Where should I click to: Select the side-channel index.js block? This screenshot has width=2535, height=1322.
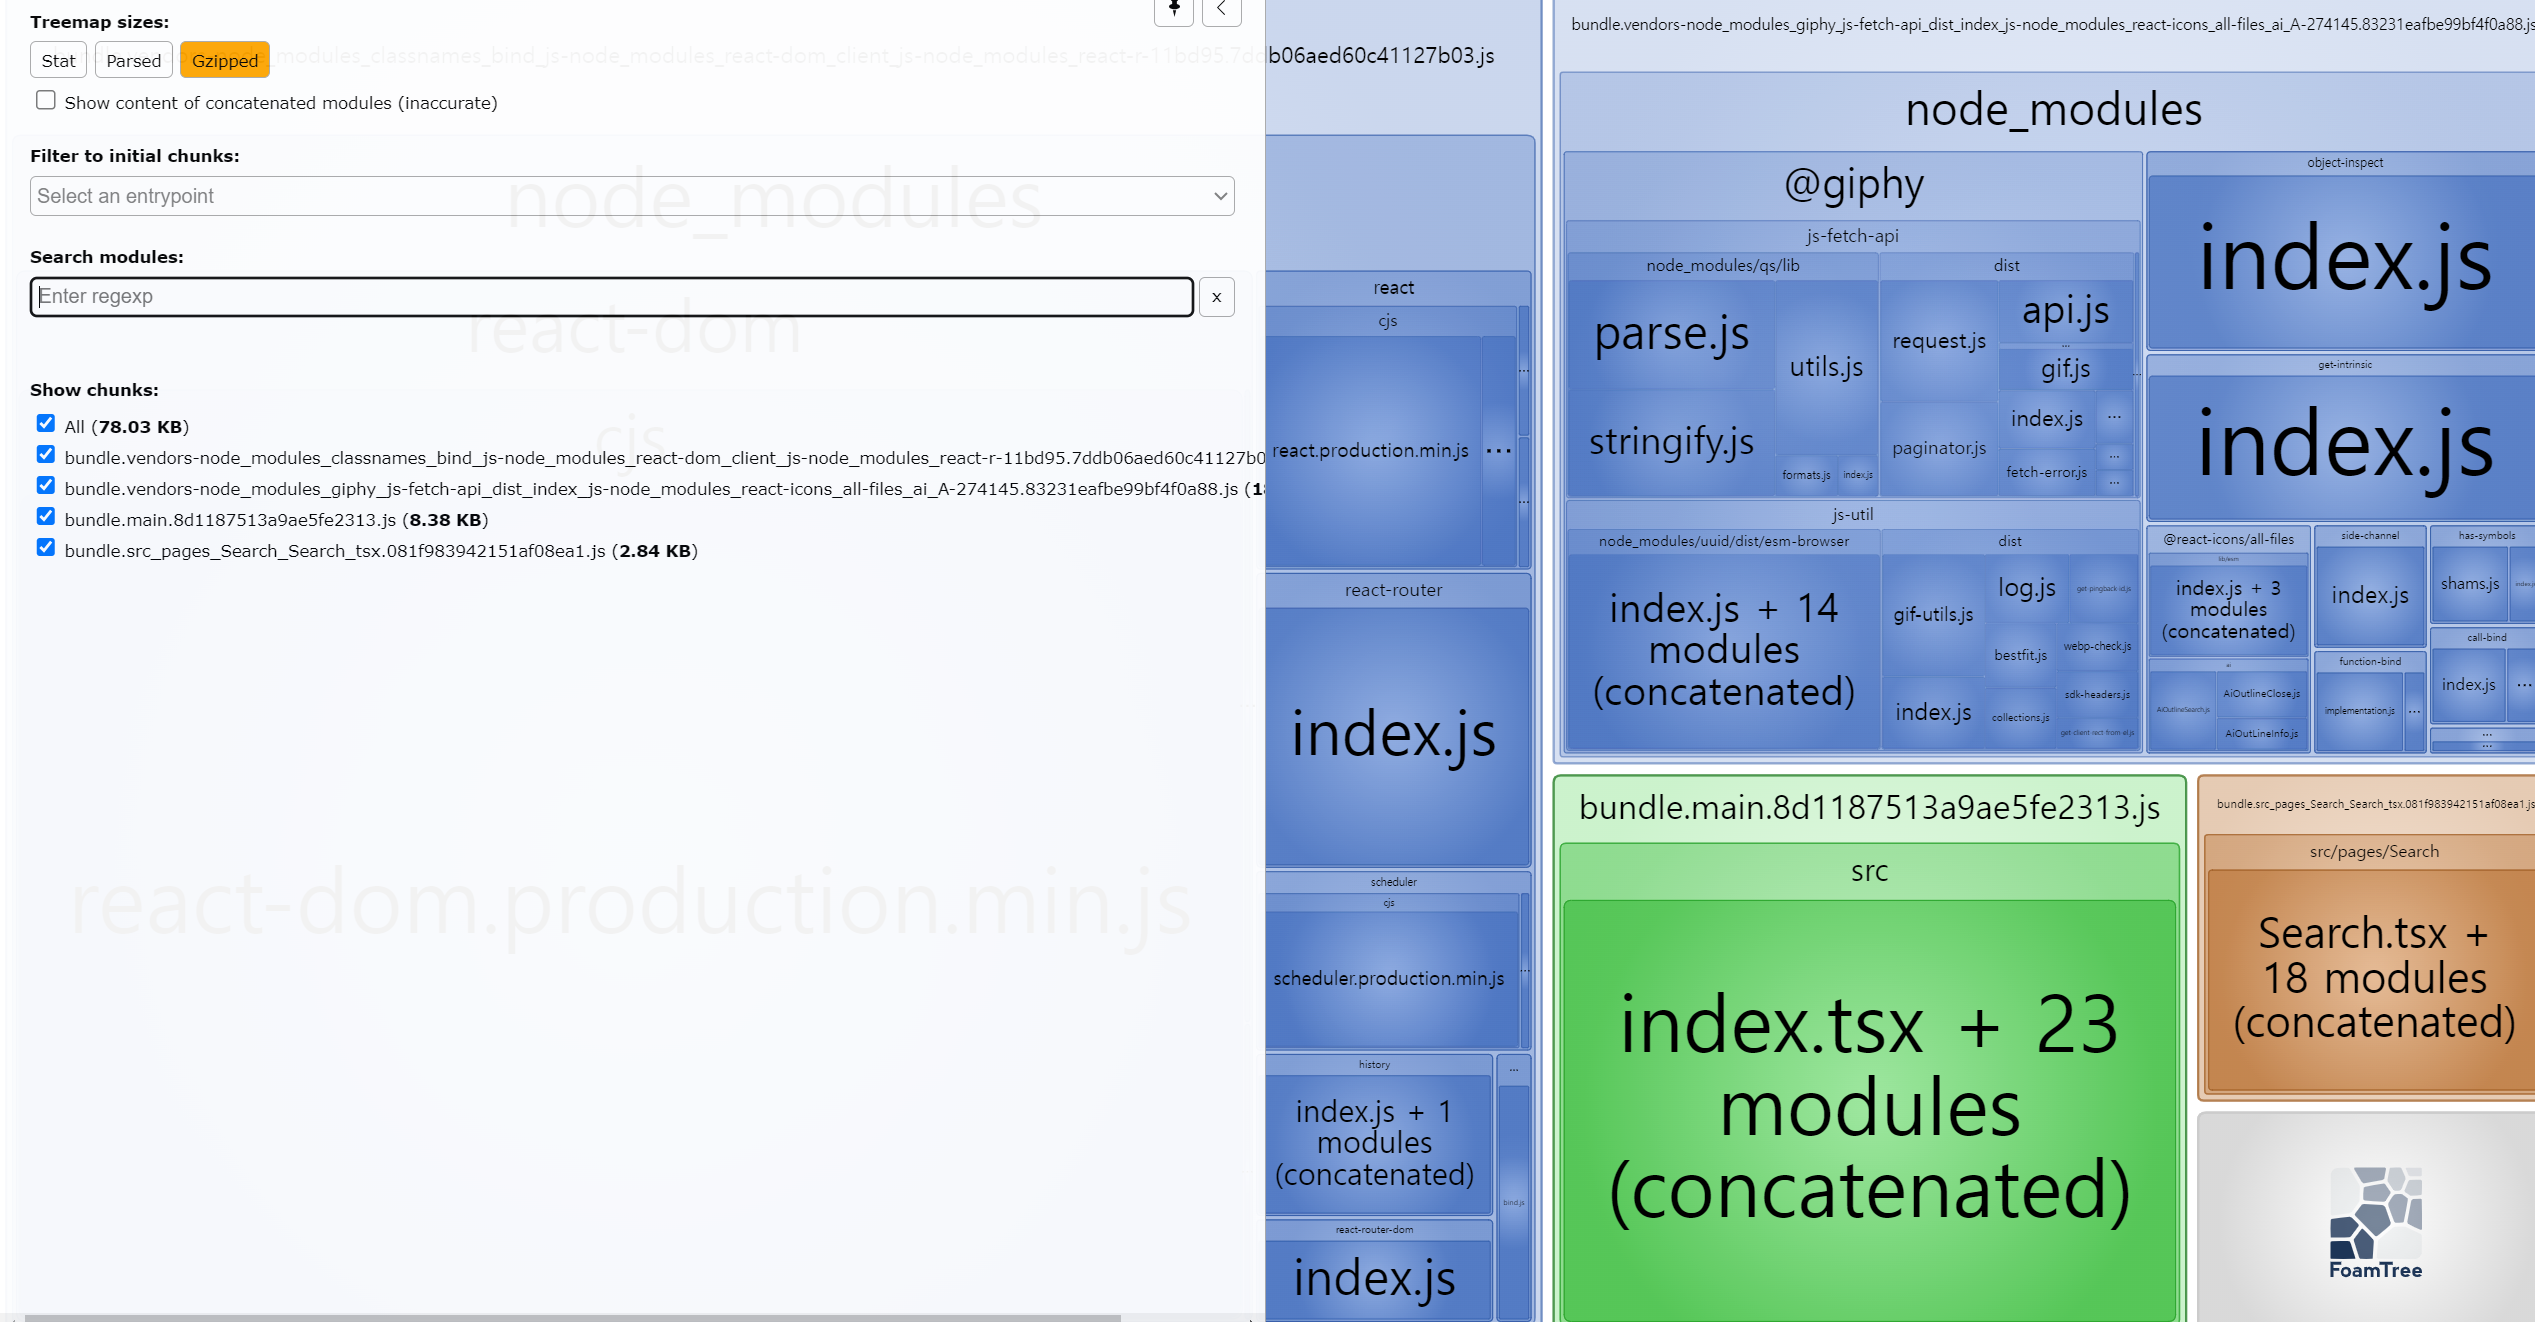[x=2369, y=596]
